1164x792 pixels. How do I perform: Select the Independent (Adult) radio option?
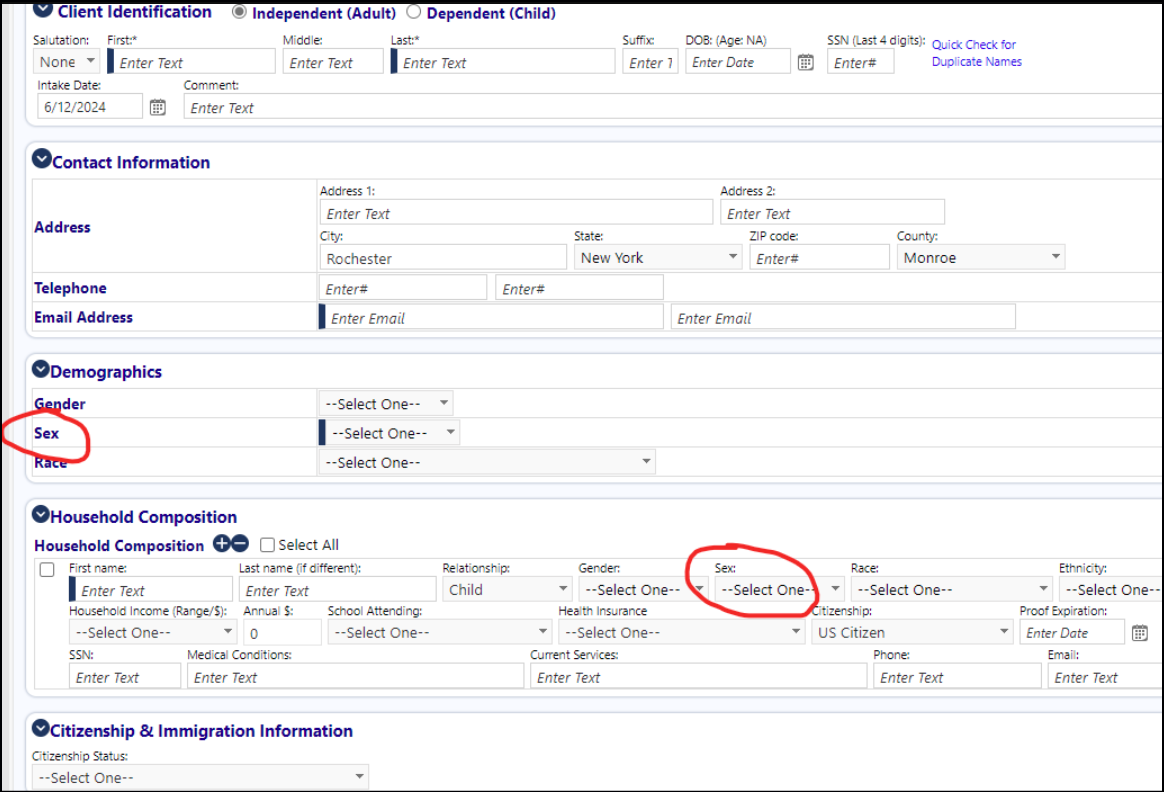point(239,13)
